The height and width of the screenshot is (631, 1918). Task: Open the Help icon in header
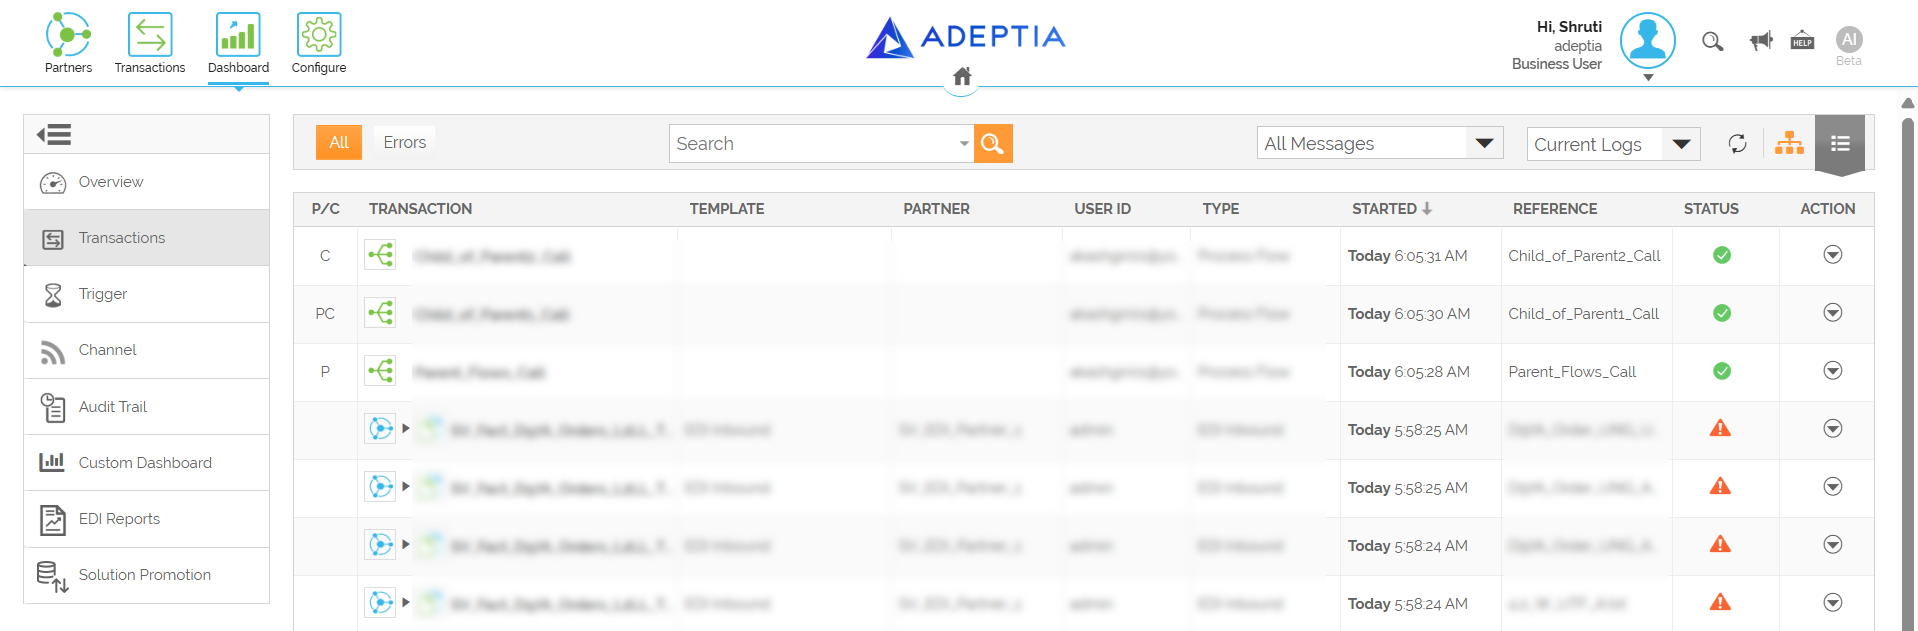point(1803,40)
